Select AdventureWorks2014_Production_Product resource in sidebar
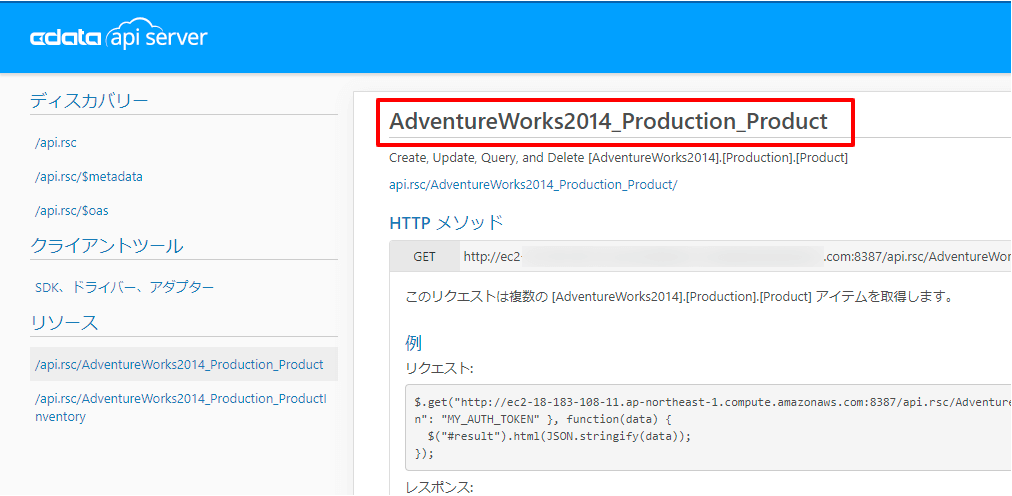The width and height of the screenshot is (1012, 496). (x=180, y=365)
